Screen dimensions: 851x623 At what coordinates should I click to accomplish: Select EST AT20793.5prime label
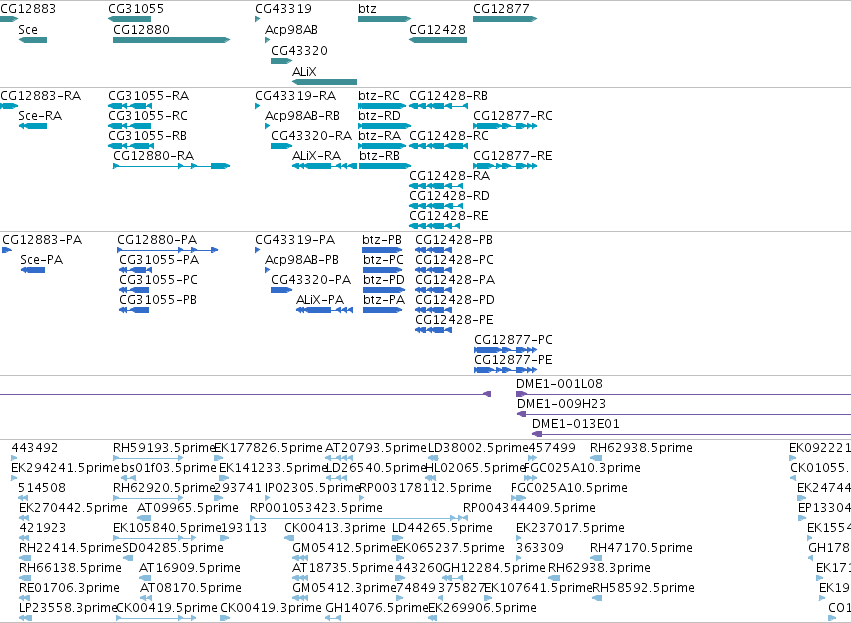[376, 448]
